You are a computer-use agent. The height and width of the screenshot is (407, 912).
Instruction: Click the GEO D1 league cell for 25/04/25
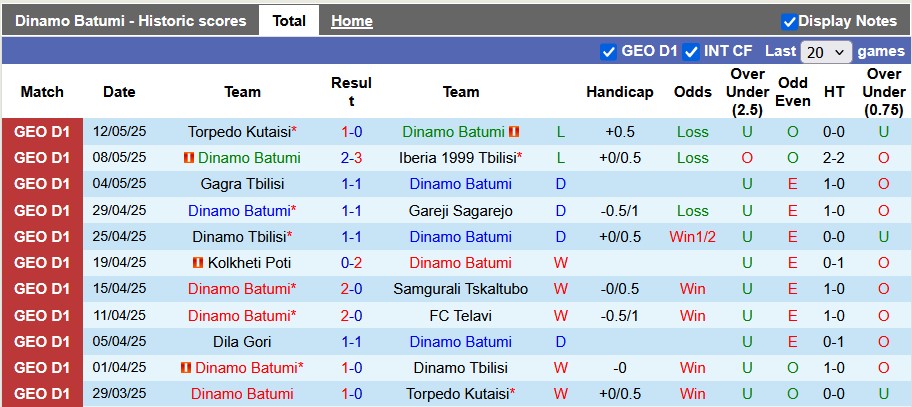click(x=42, y=237)
